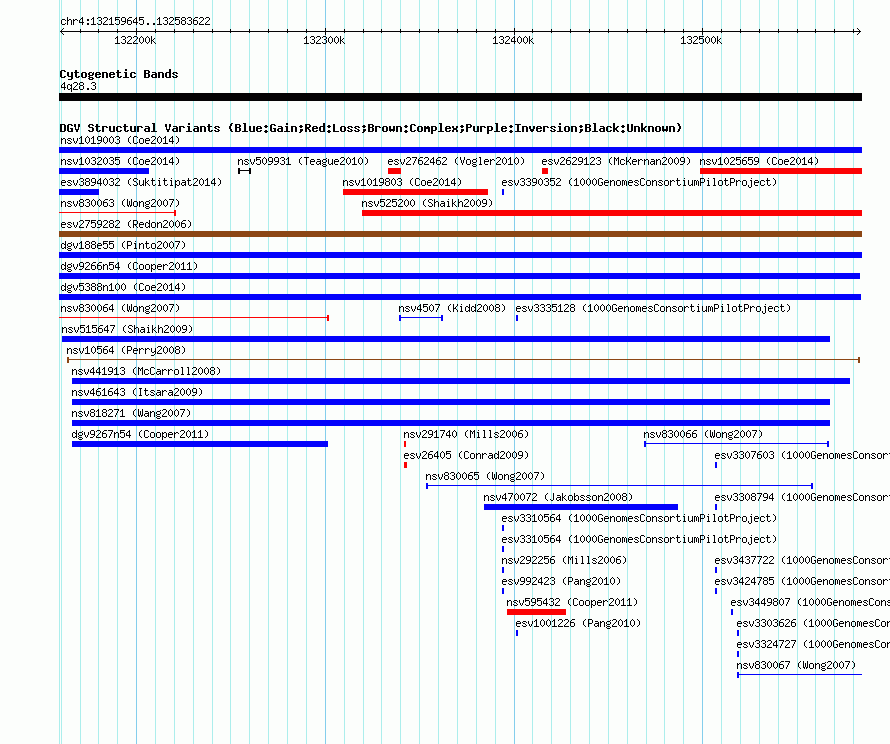
Task: Open the nsv1025659 (Coe2014) label
Action: coord(759,161)
